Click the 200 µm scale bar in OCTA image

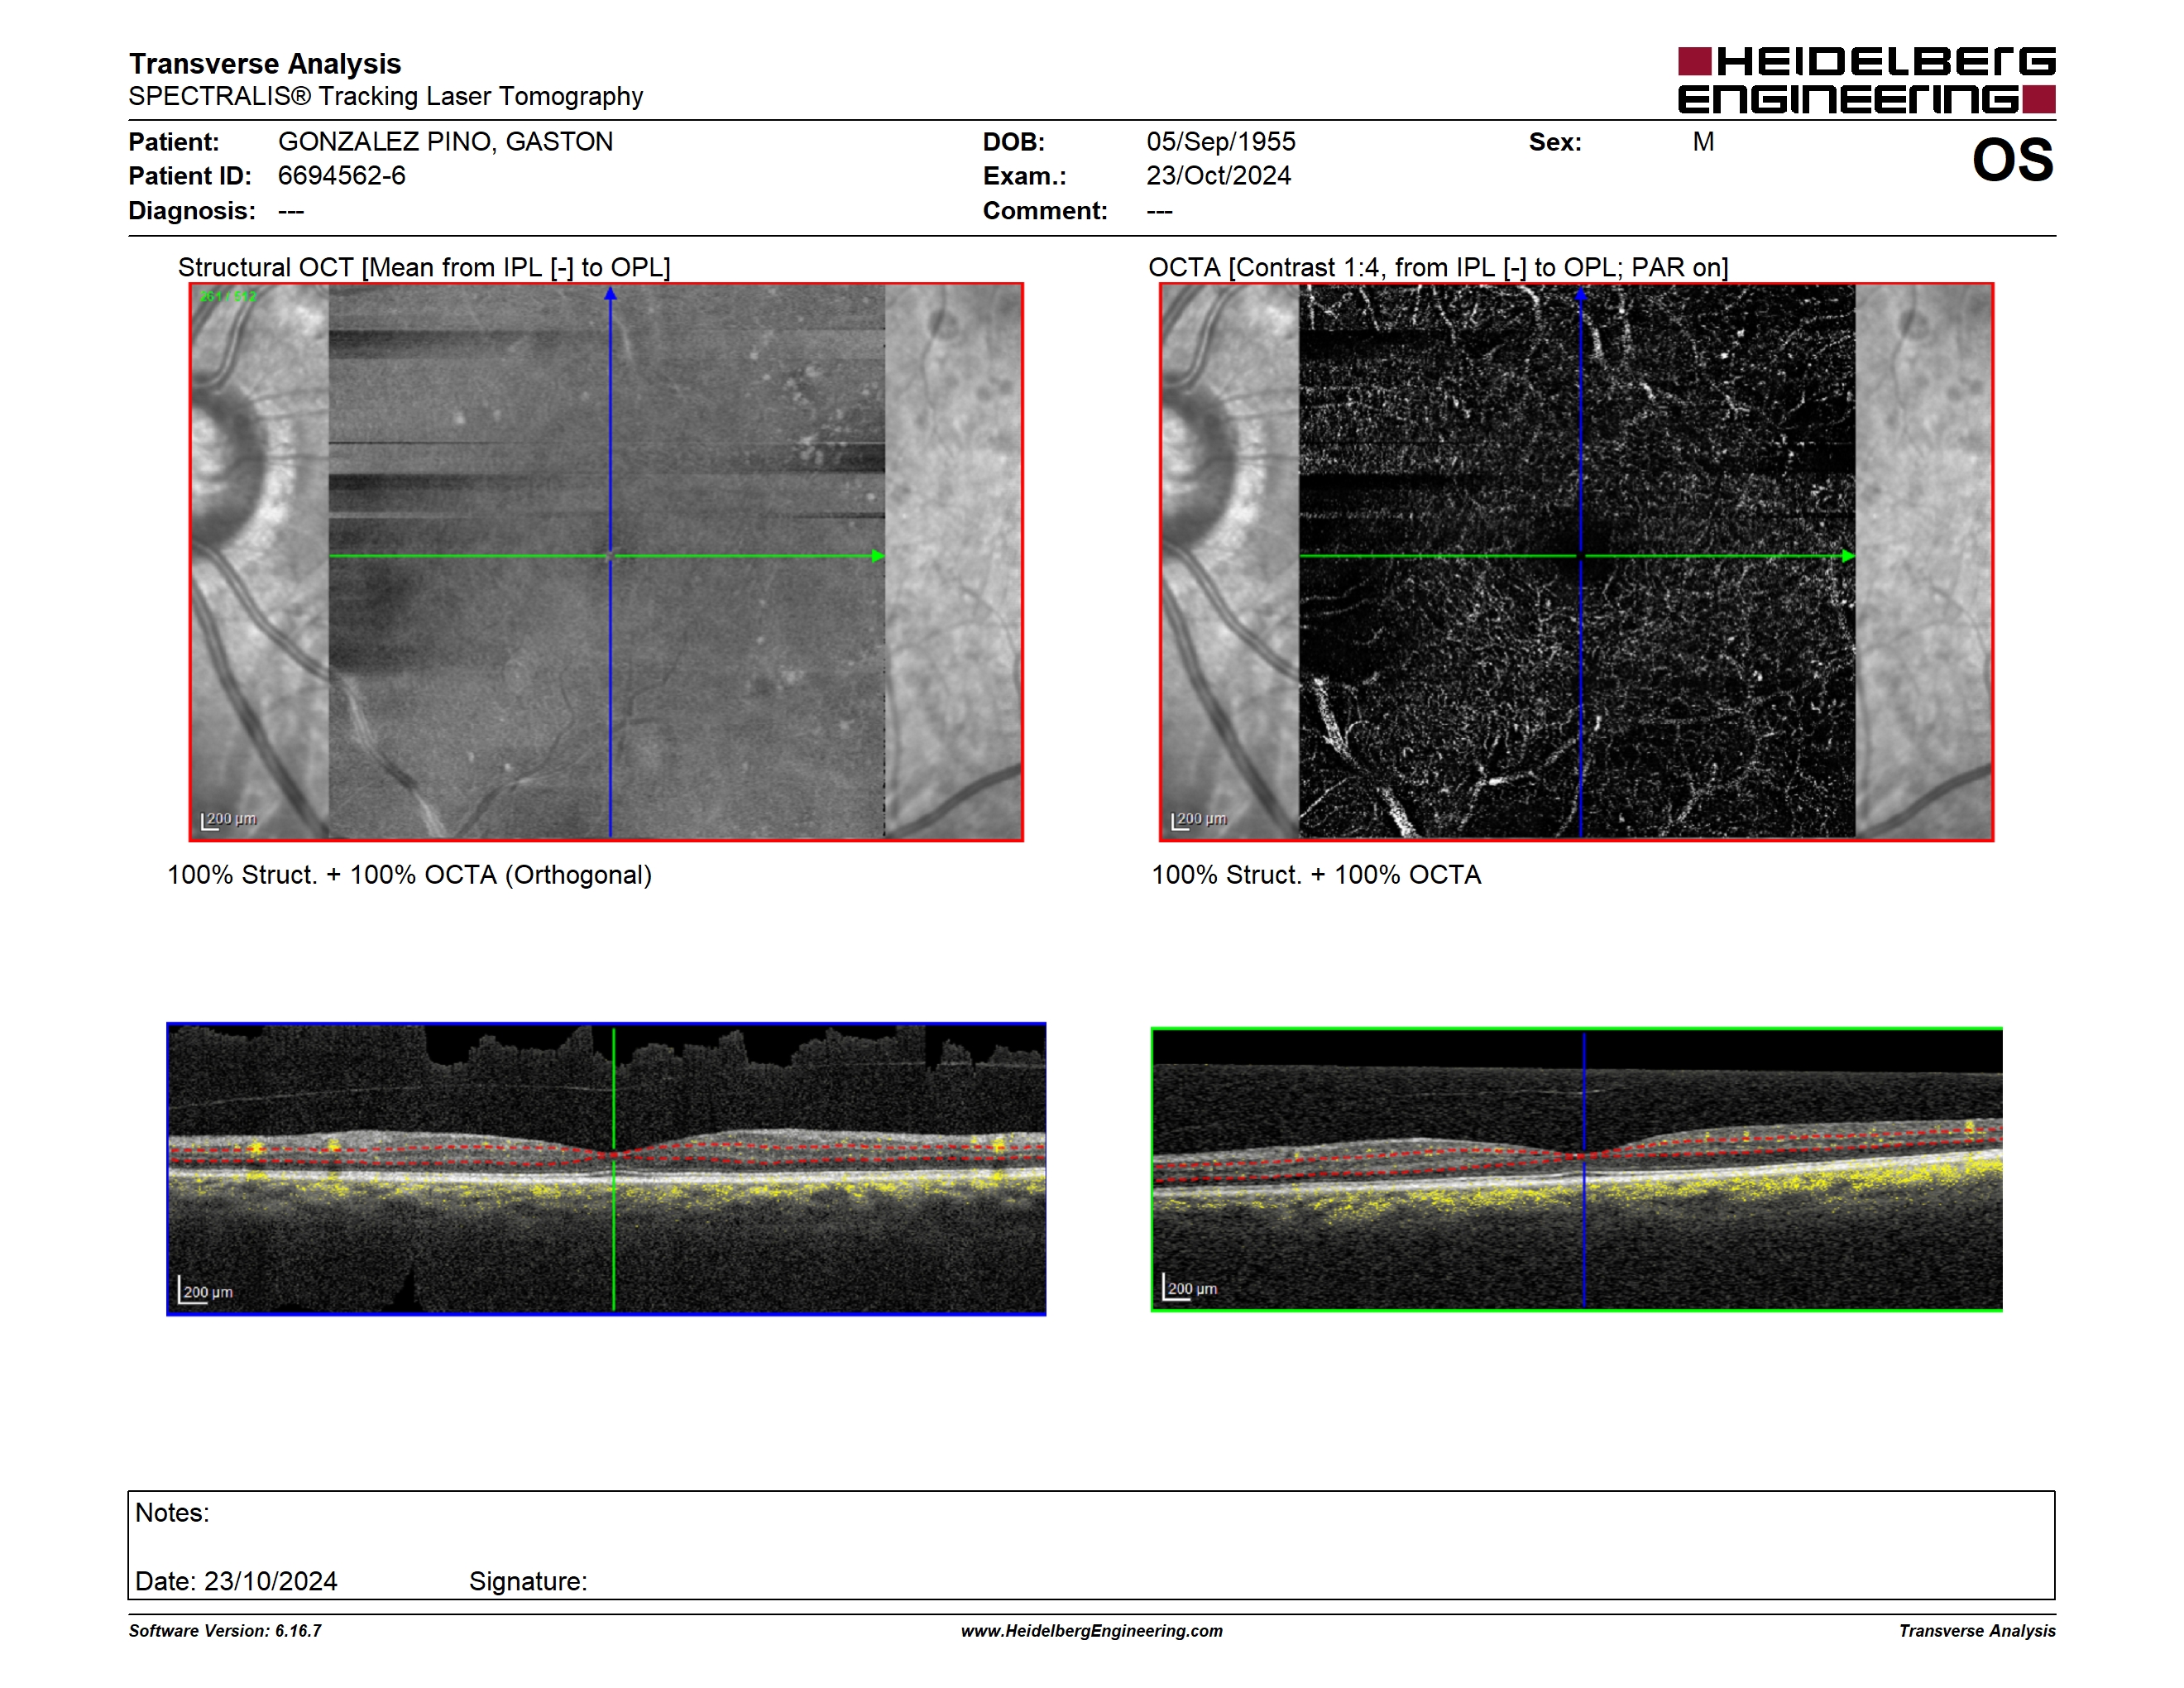coord(1199,820)
